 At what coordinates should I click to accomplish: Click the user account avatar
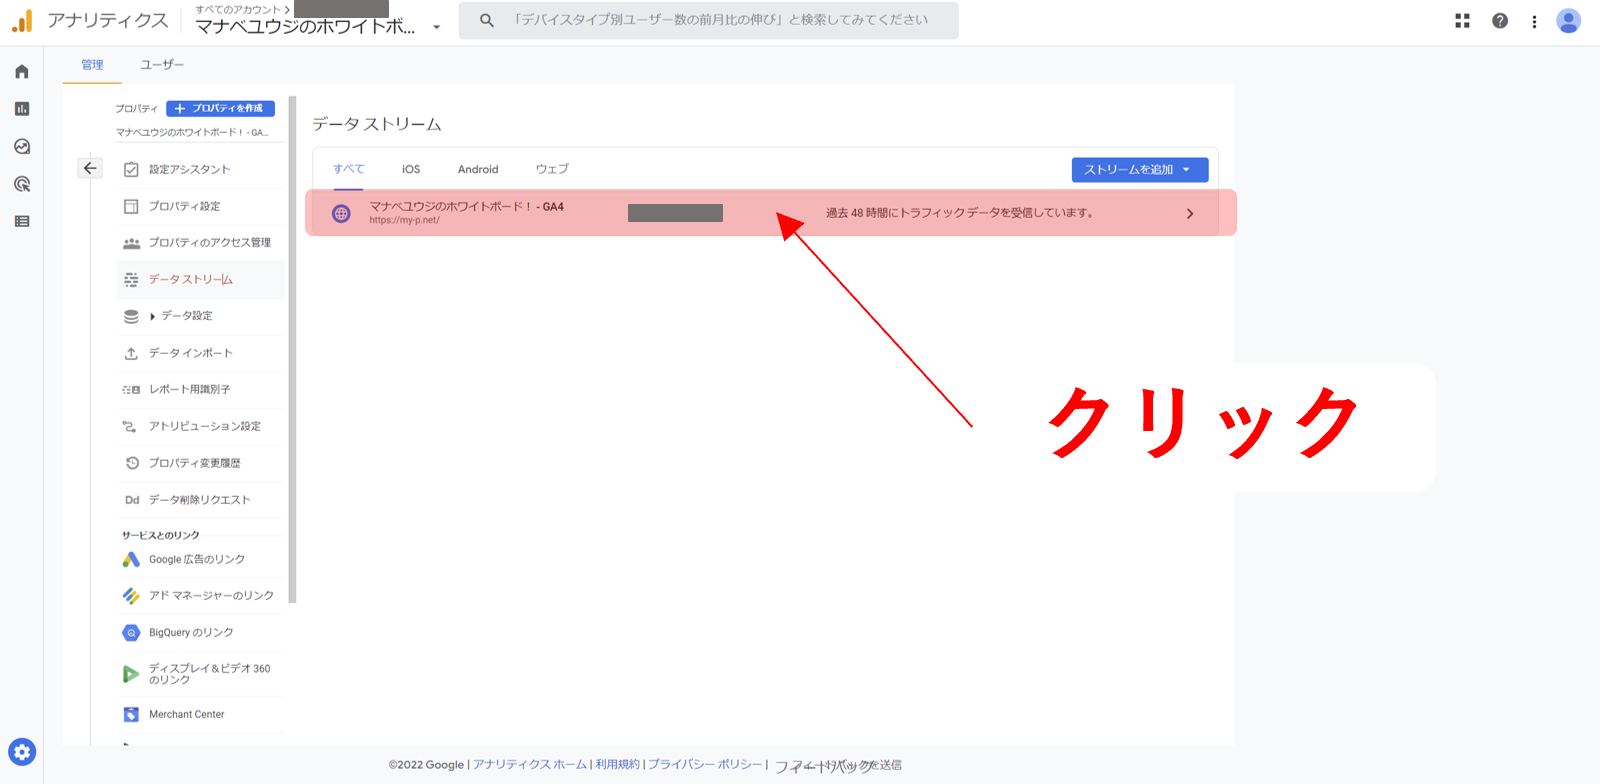click(1569, 20)
